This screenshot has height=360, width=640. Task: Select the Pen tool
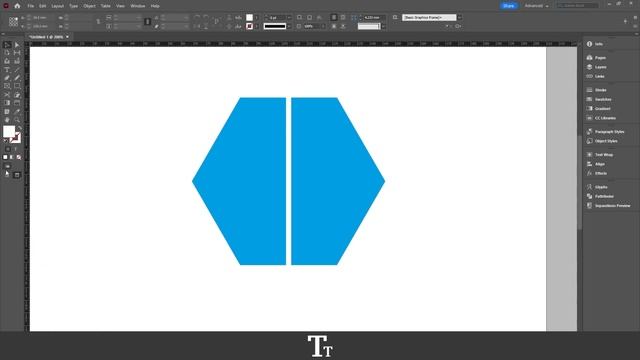(7, 78)
